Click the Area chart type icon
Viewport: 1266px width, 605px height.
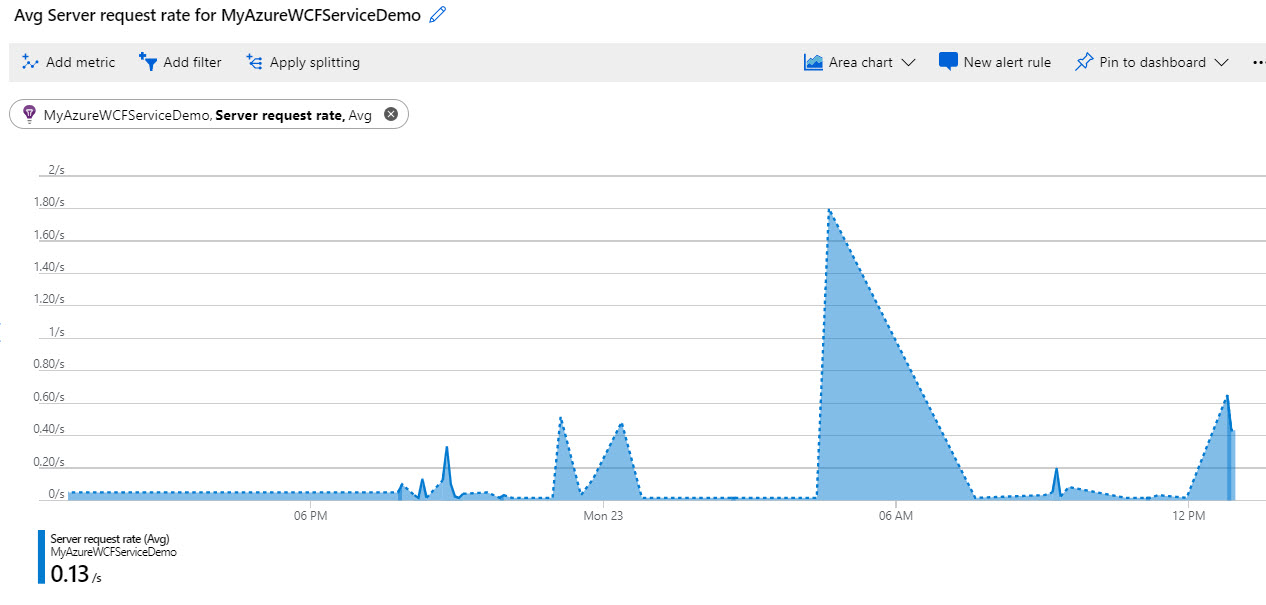813,62
